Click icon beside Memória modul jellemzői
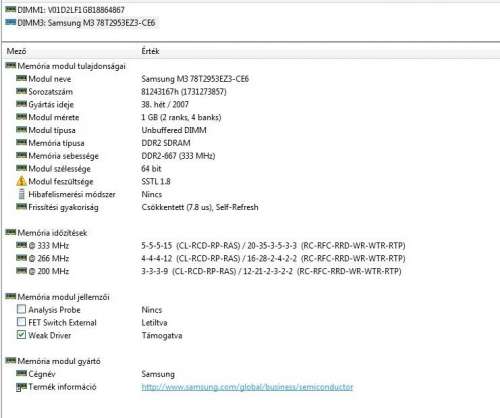Viewport: 500px width, 418px height. [11, 296]
